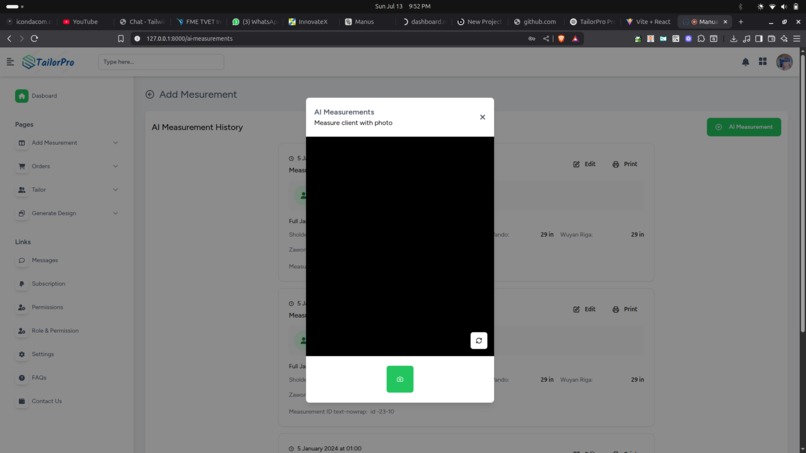Expand Add Mesurement sidebar menu

[x=67, y=142]
